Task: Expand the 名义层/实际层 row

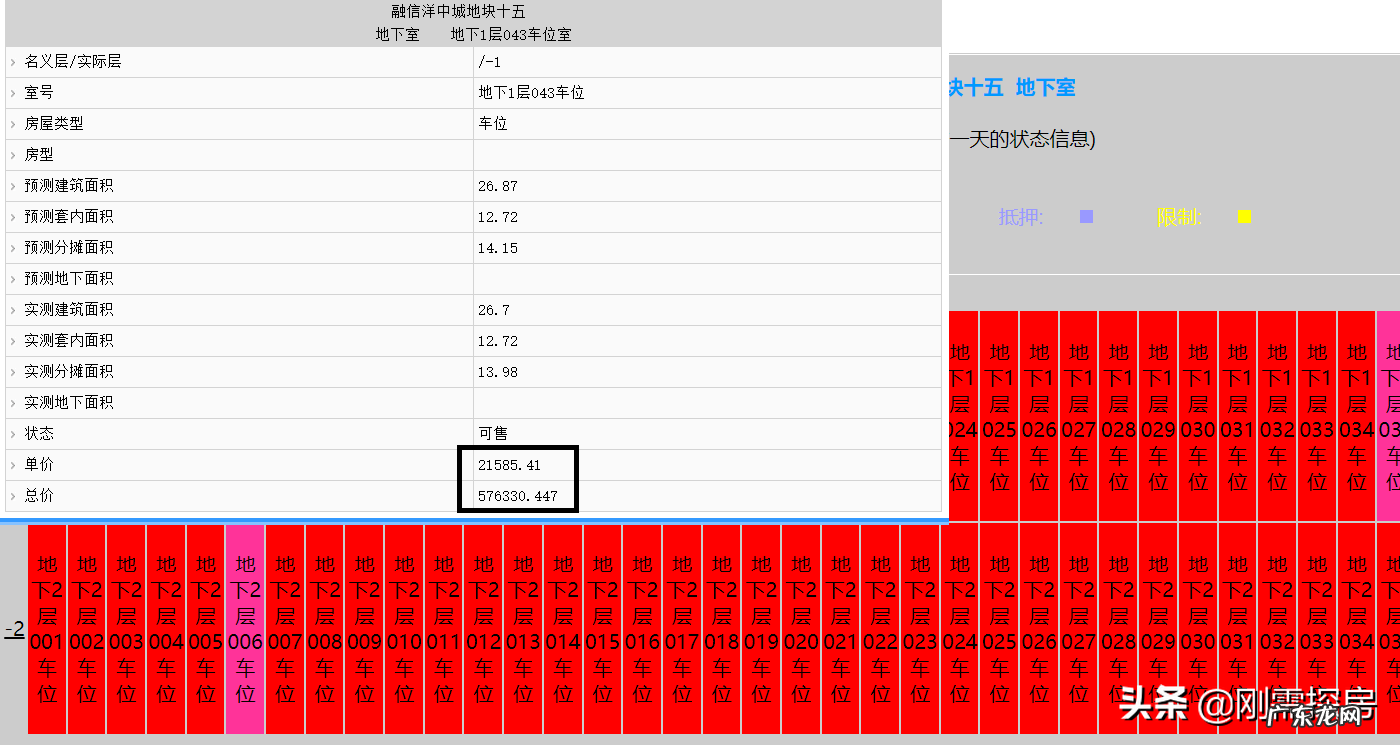Action: point(12,61)
